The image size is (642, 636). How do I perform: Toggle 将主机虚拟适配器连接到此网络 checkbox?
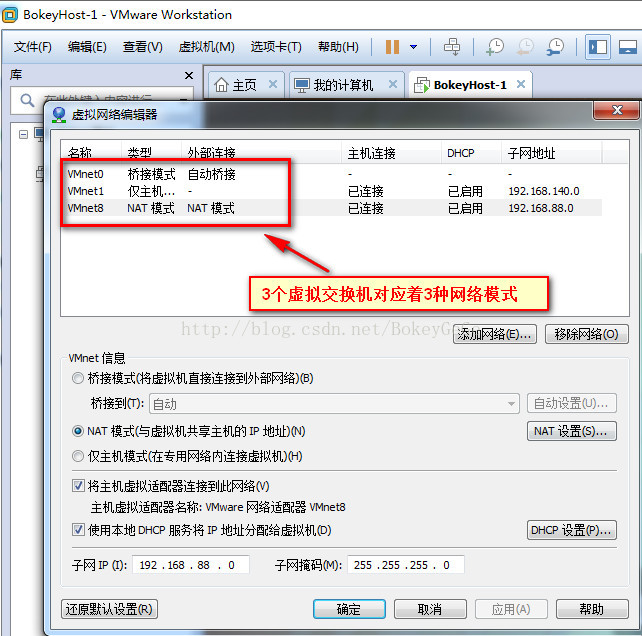[78, 486]
